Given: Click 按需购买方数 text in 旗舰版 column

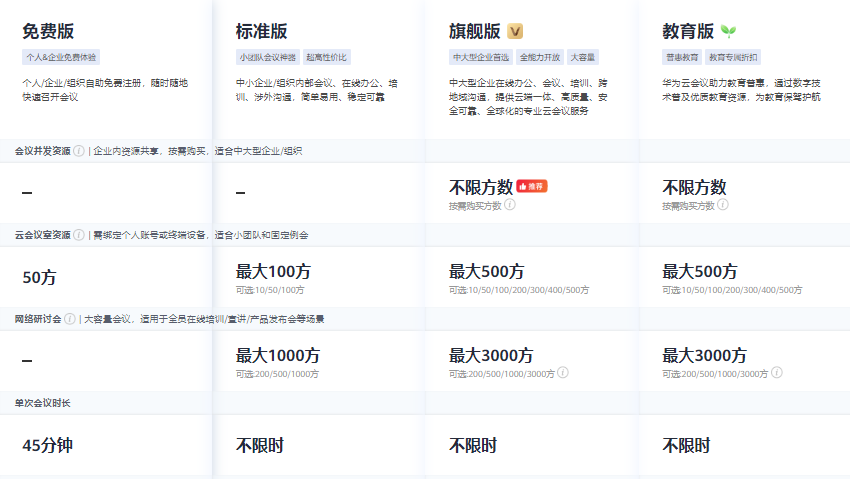Looking at the screenshot, I should (475, 206).
